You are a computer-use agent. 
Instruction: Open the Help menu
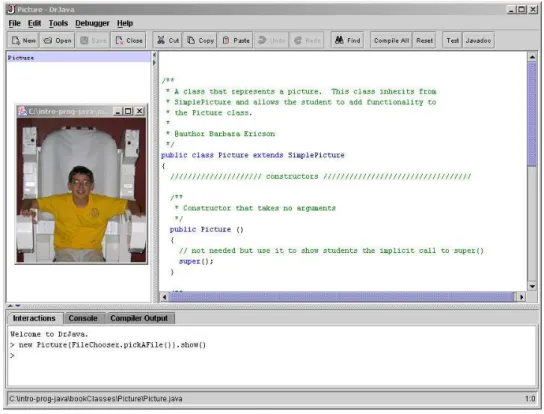[x=125, y=23]
